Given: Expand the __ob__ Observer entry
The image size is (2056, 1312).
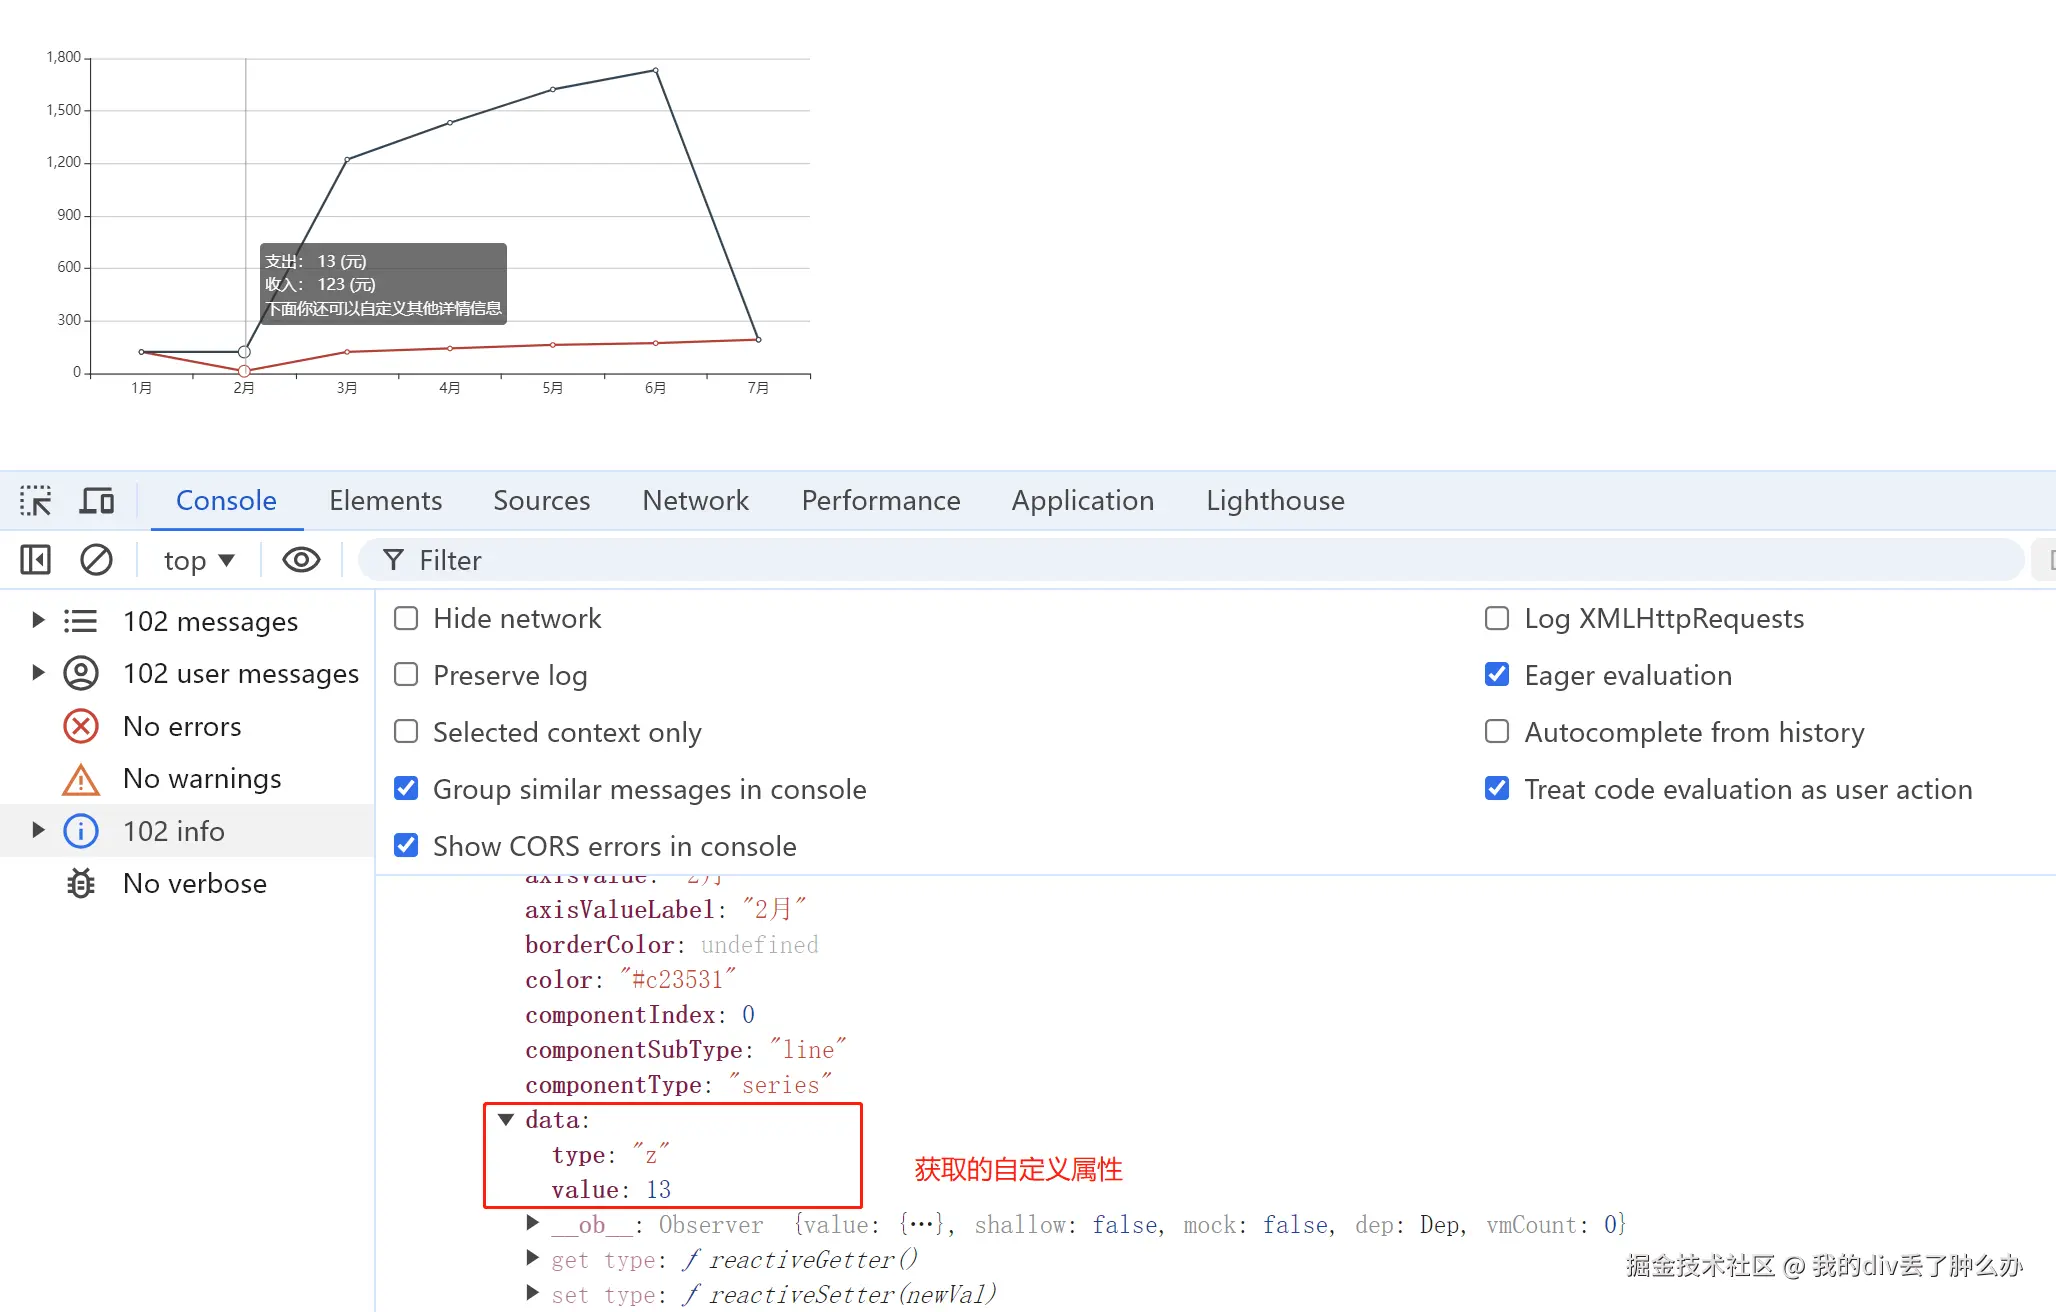Looking at the screenshot, I should coord(533,1222).
